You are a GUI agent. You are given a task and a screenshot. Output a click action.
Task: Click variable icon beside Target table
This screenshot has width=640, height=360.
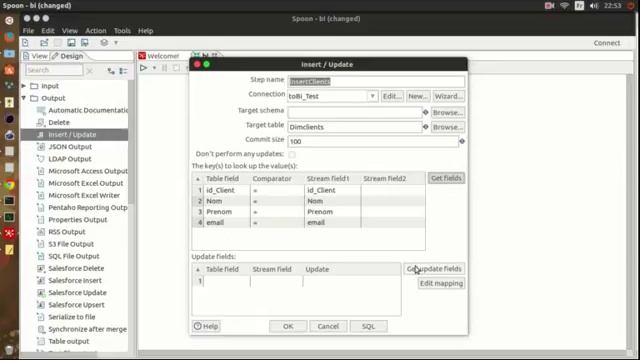425,127
